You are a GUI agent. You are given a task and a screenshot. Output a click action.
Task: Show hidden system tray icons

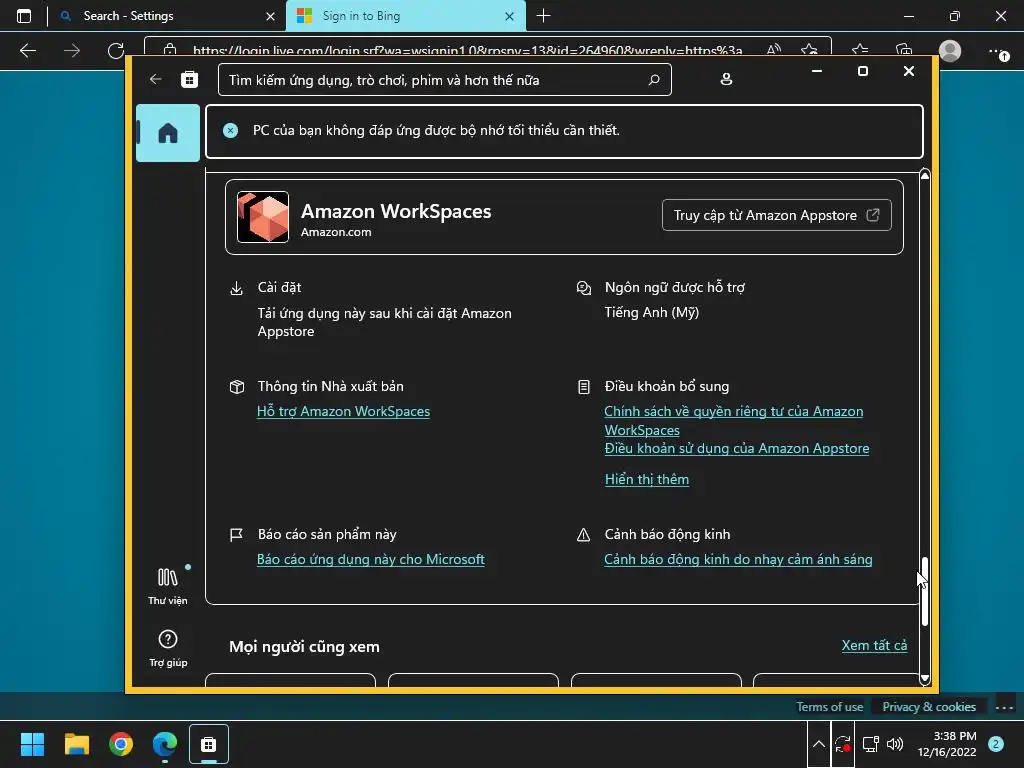(x=819, y=744)
